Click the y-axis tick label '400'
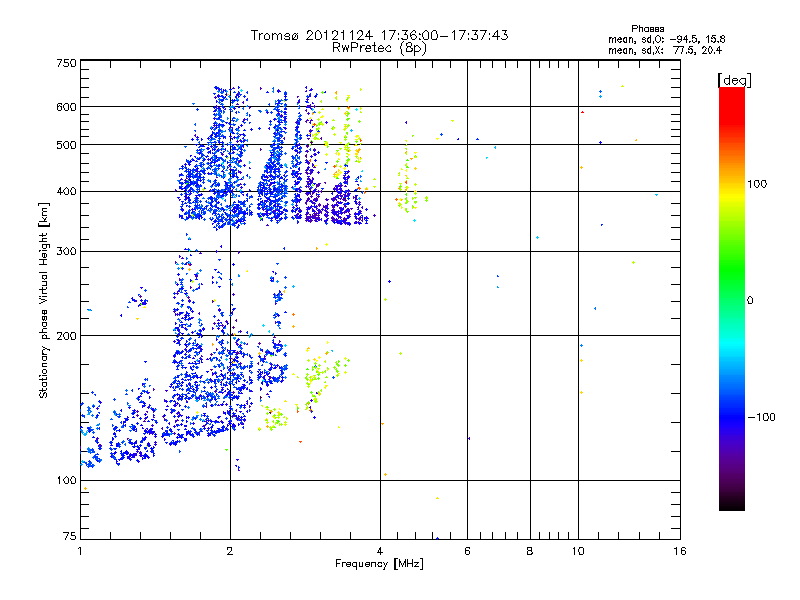 coord(66,192)
